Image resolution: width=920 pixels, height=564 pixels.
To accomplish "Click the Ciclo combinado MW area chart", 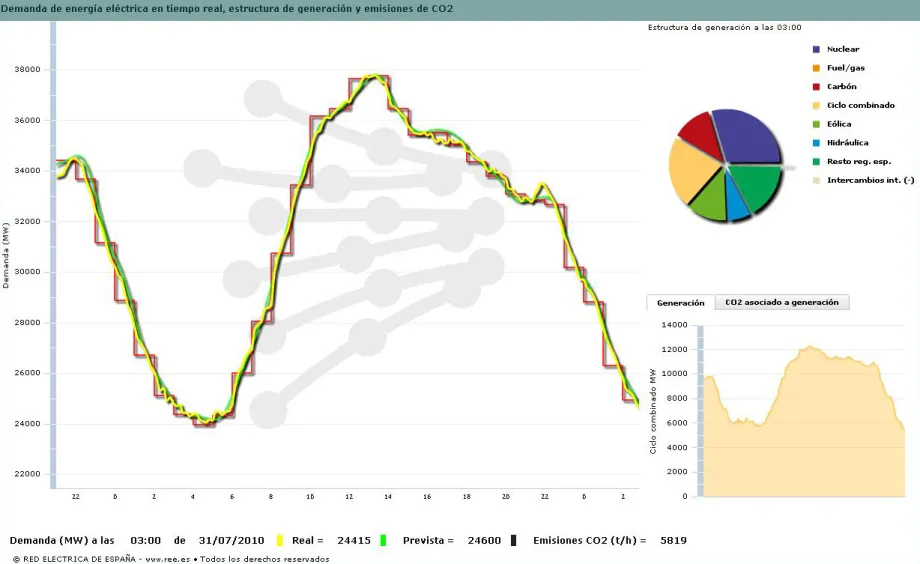I will click(800, 430).
